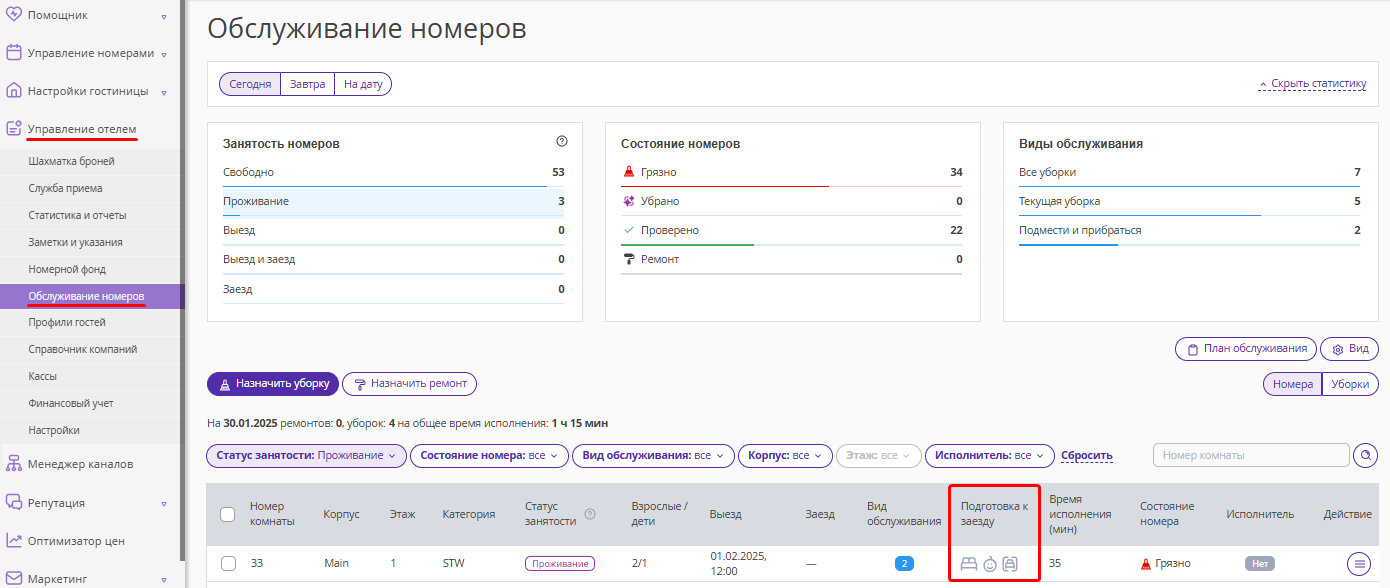Image resolution: width=1390 pixels, height=588 pixels.
Task: Open the action menu icon for room 33
Action: pos(1359,564)
